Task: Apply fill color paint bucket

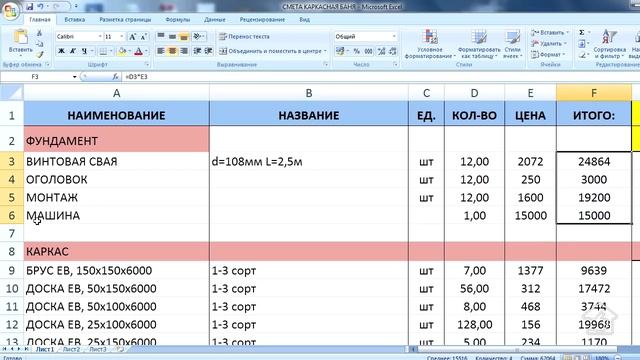Action: (x=122, y=51)
